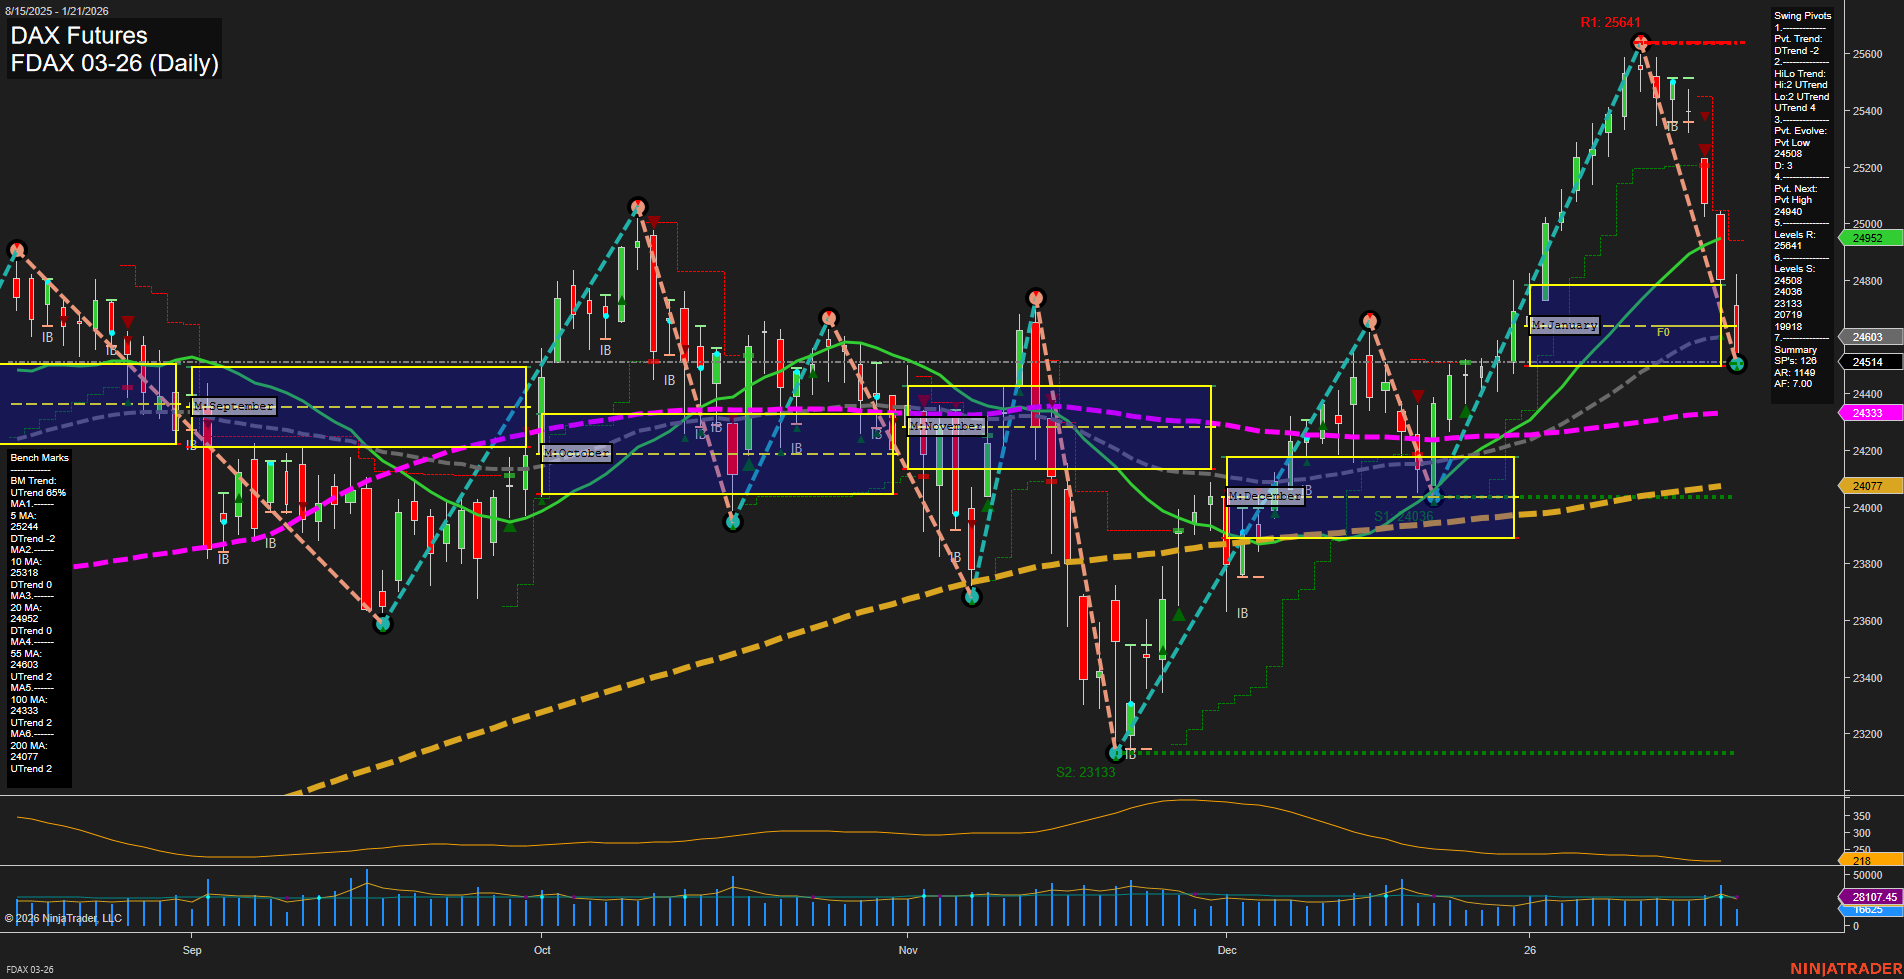Click the black 24514 last price marker on axis
Screen dimensions: 1904x979
(x=1866, y=361)
